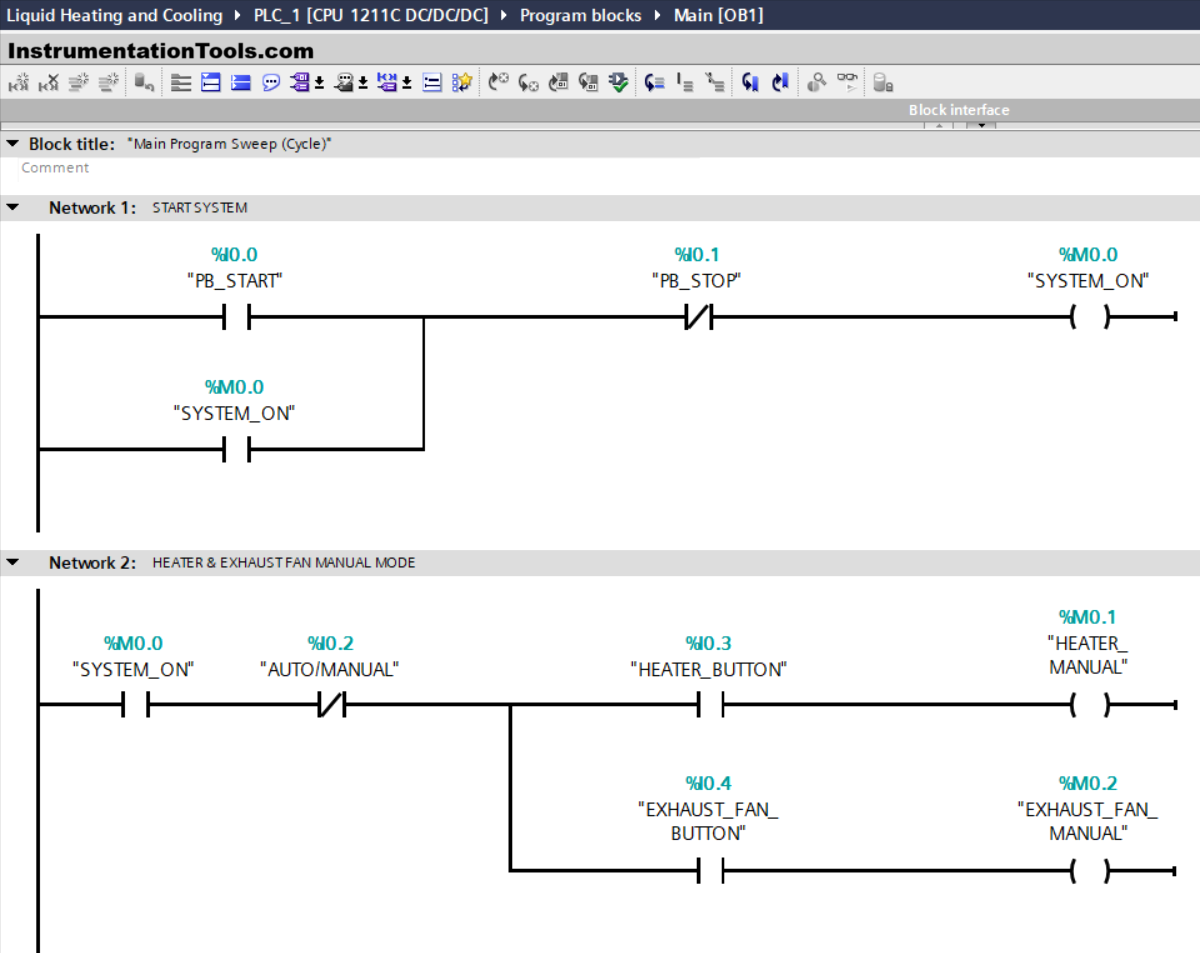Click the green checkmark consistency check icon
This screenshot has height=953, width=1200.
click(x=619, y=83)
